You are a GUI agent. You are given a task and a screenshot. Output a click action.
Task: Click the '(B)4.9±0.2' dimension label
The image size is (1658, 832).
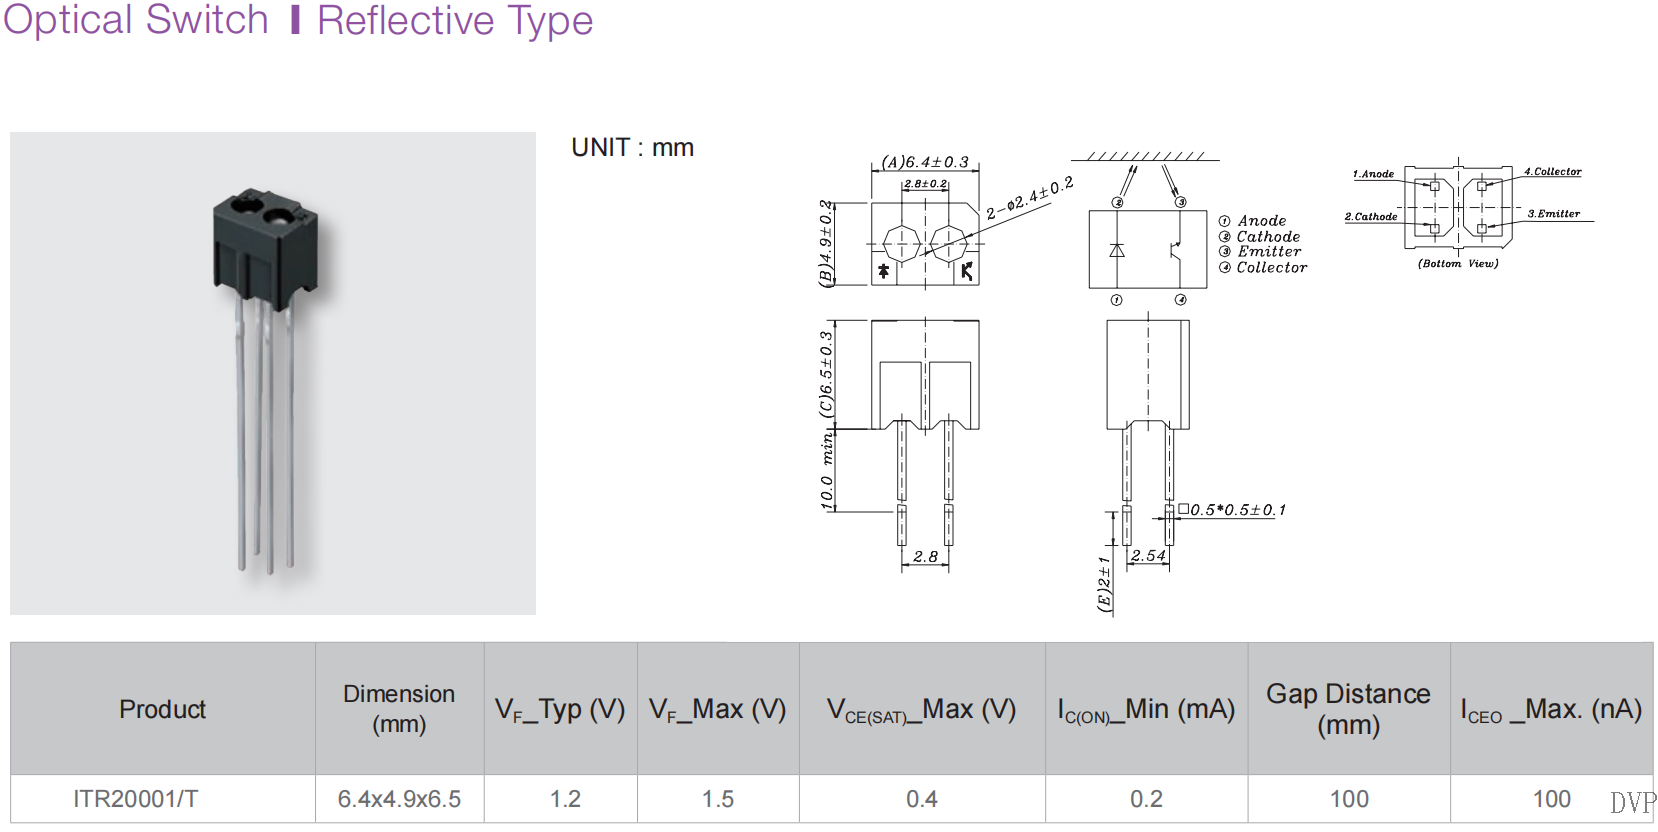coord(826,243)
